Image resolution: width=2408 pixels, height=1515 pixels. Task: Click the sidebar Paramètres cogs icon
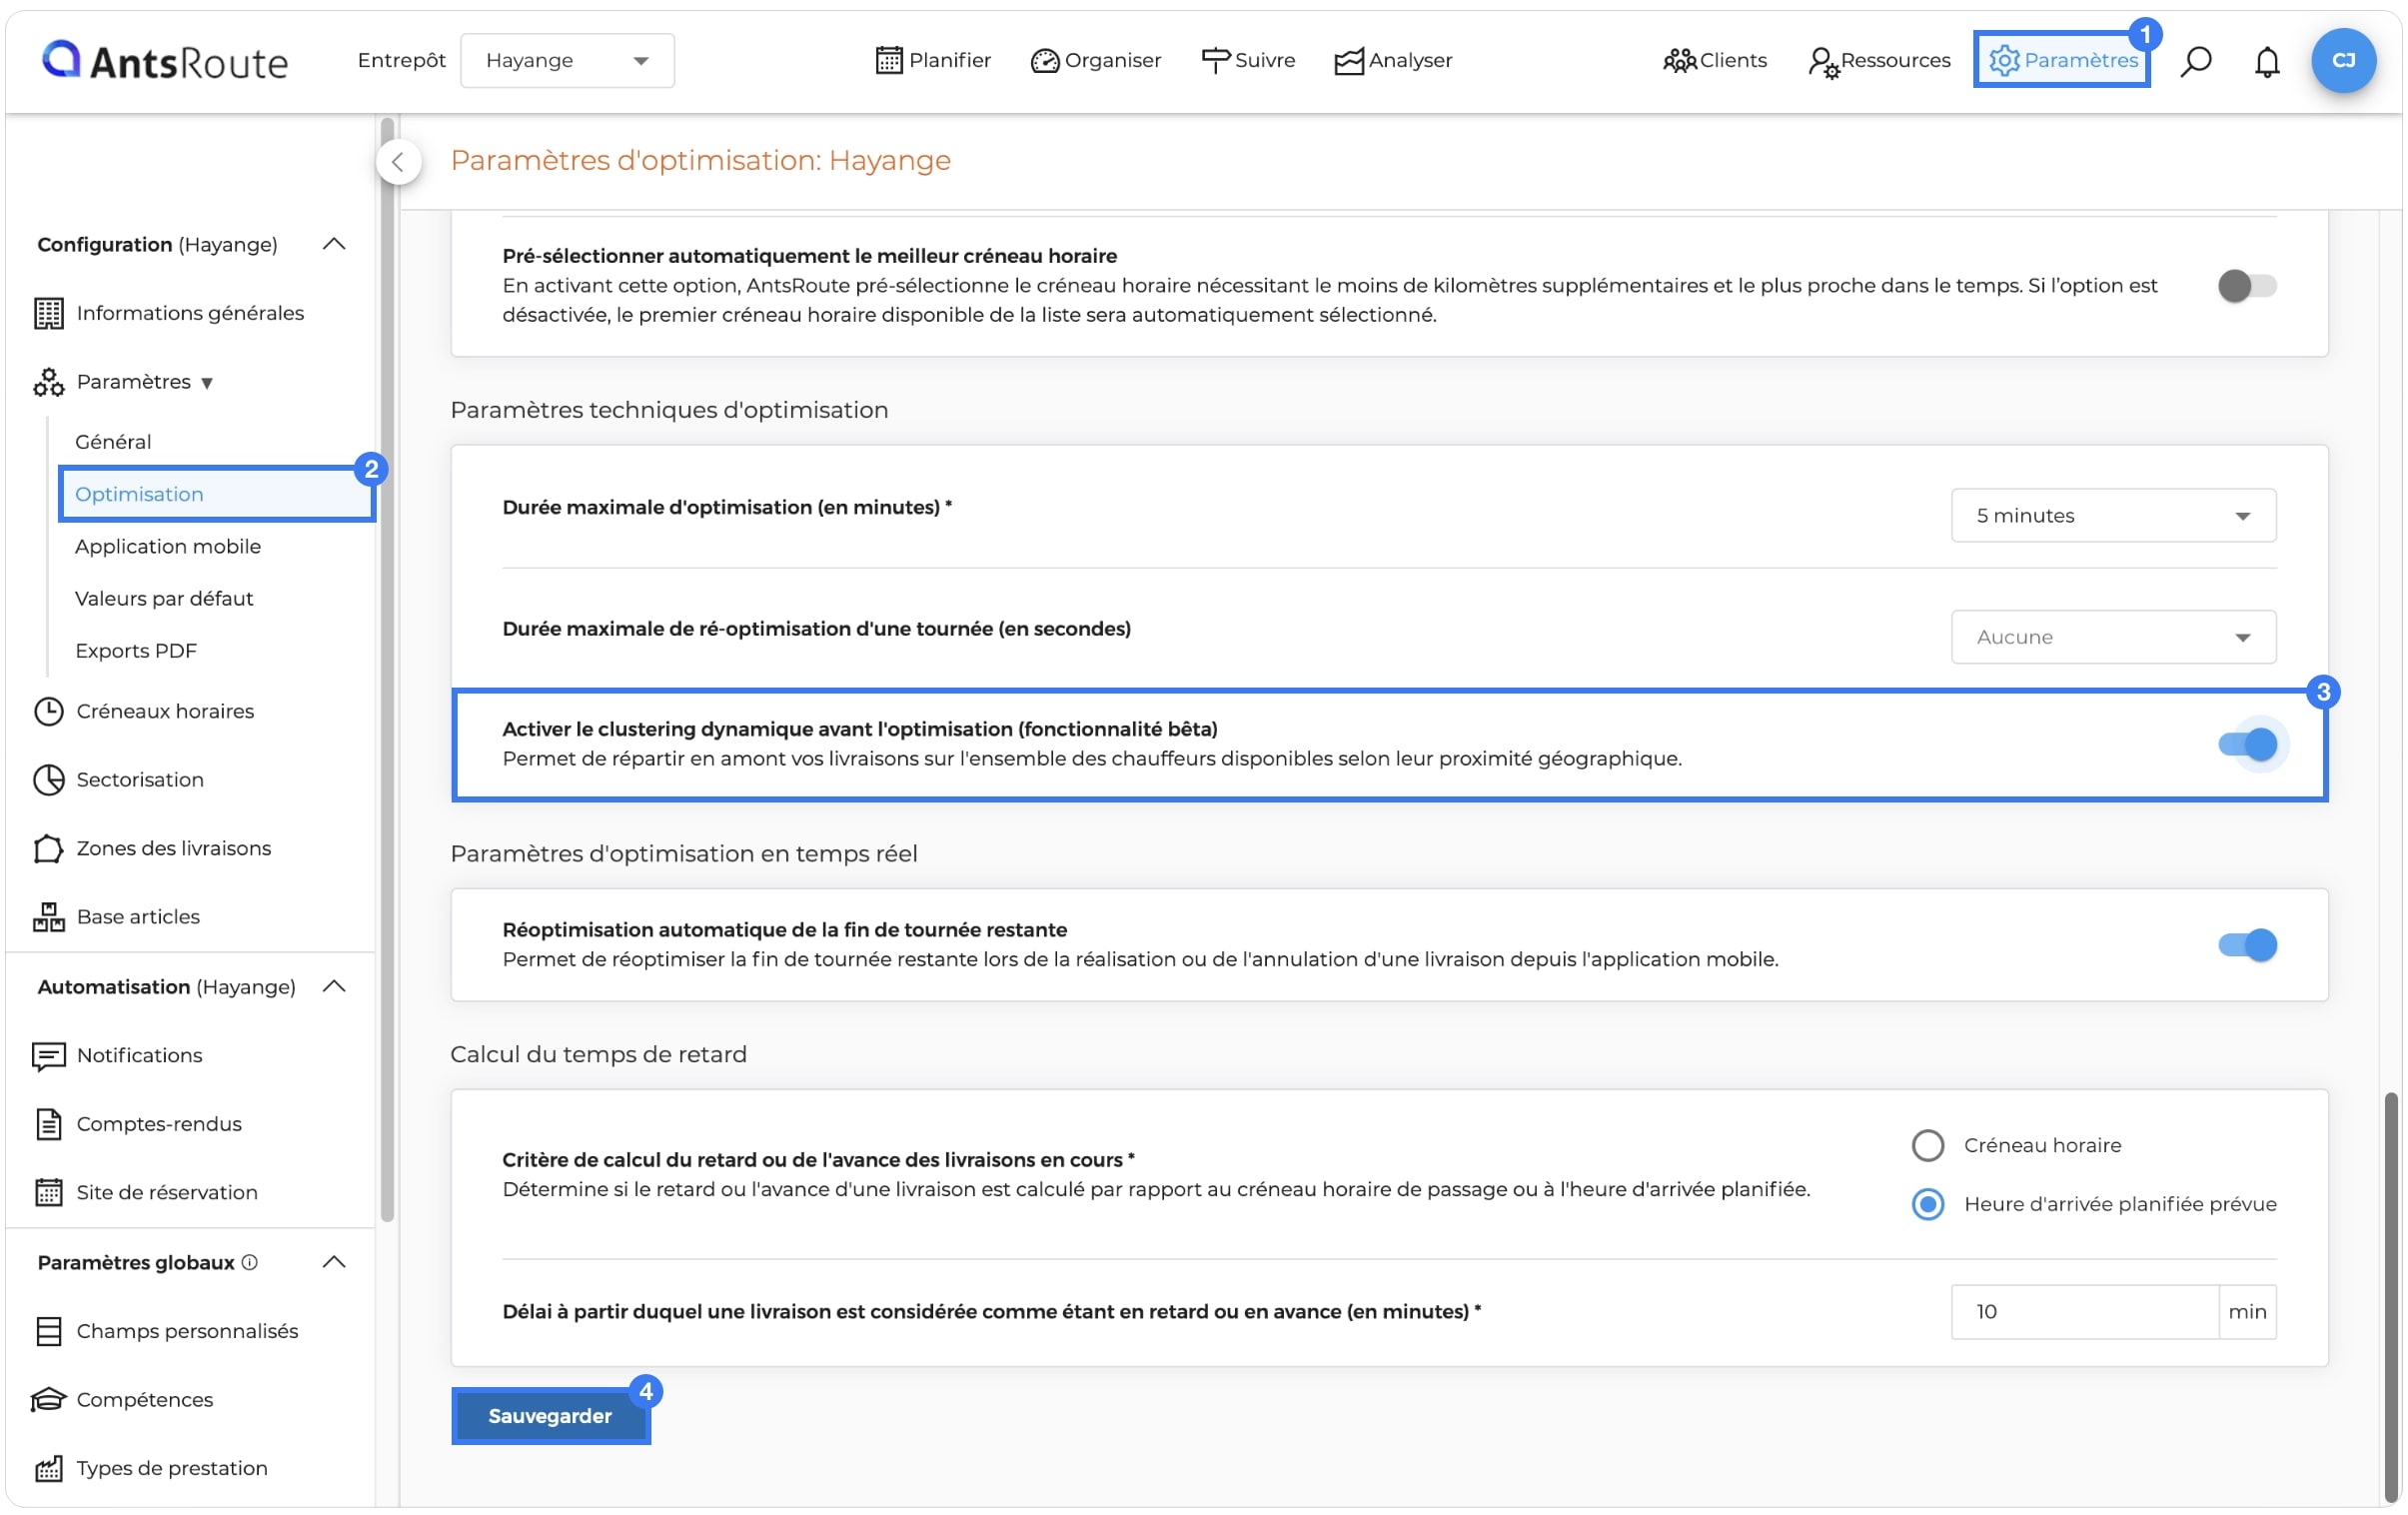(48, 382)
